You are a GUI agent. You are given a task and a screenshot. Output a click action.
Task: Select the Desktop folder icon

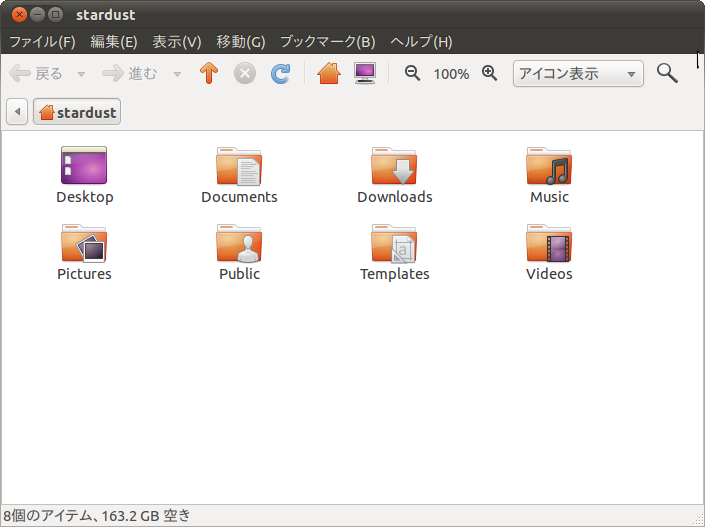(84, 165)
